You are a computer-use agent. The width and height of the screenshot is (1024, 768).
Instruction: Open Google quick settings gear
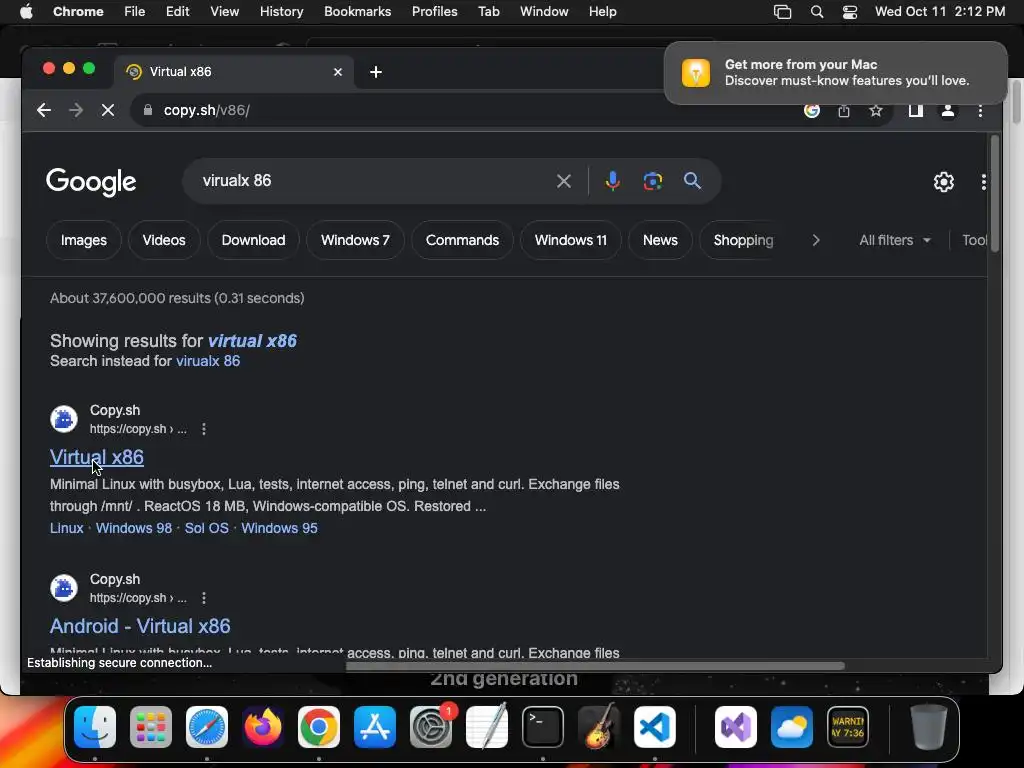click(944, 182)
